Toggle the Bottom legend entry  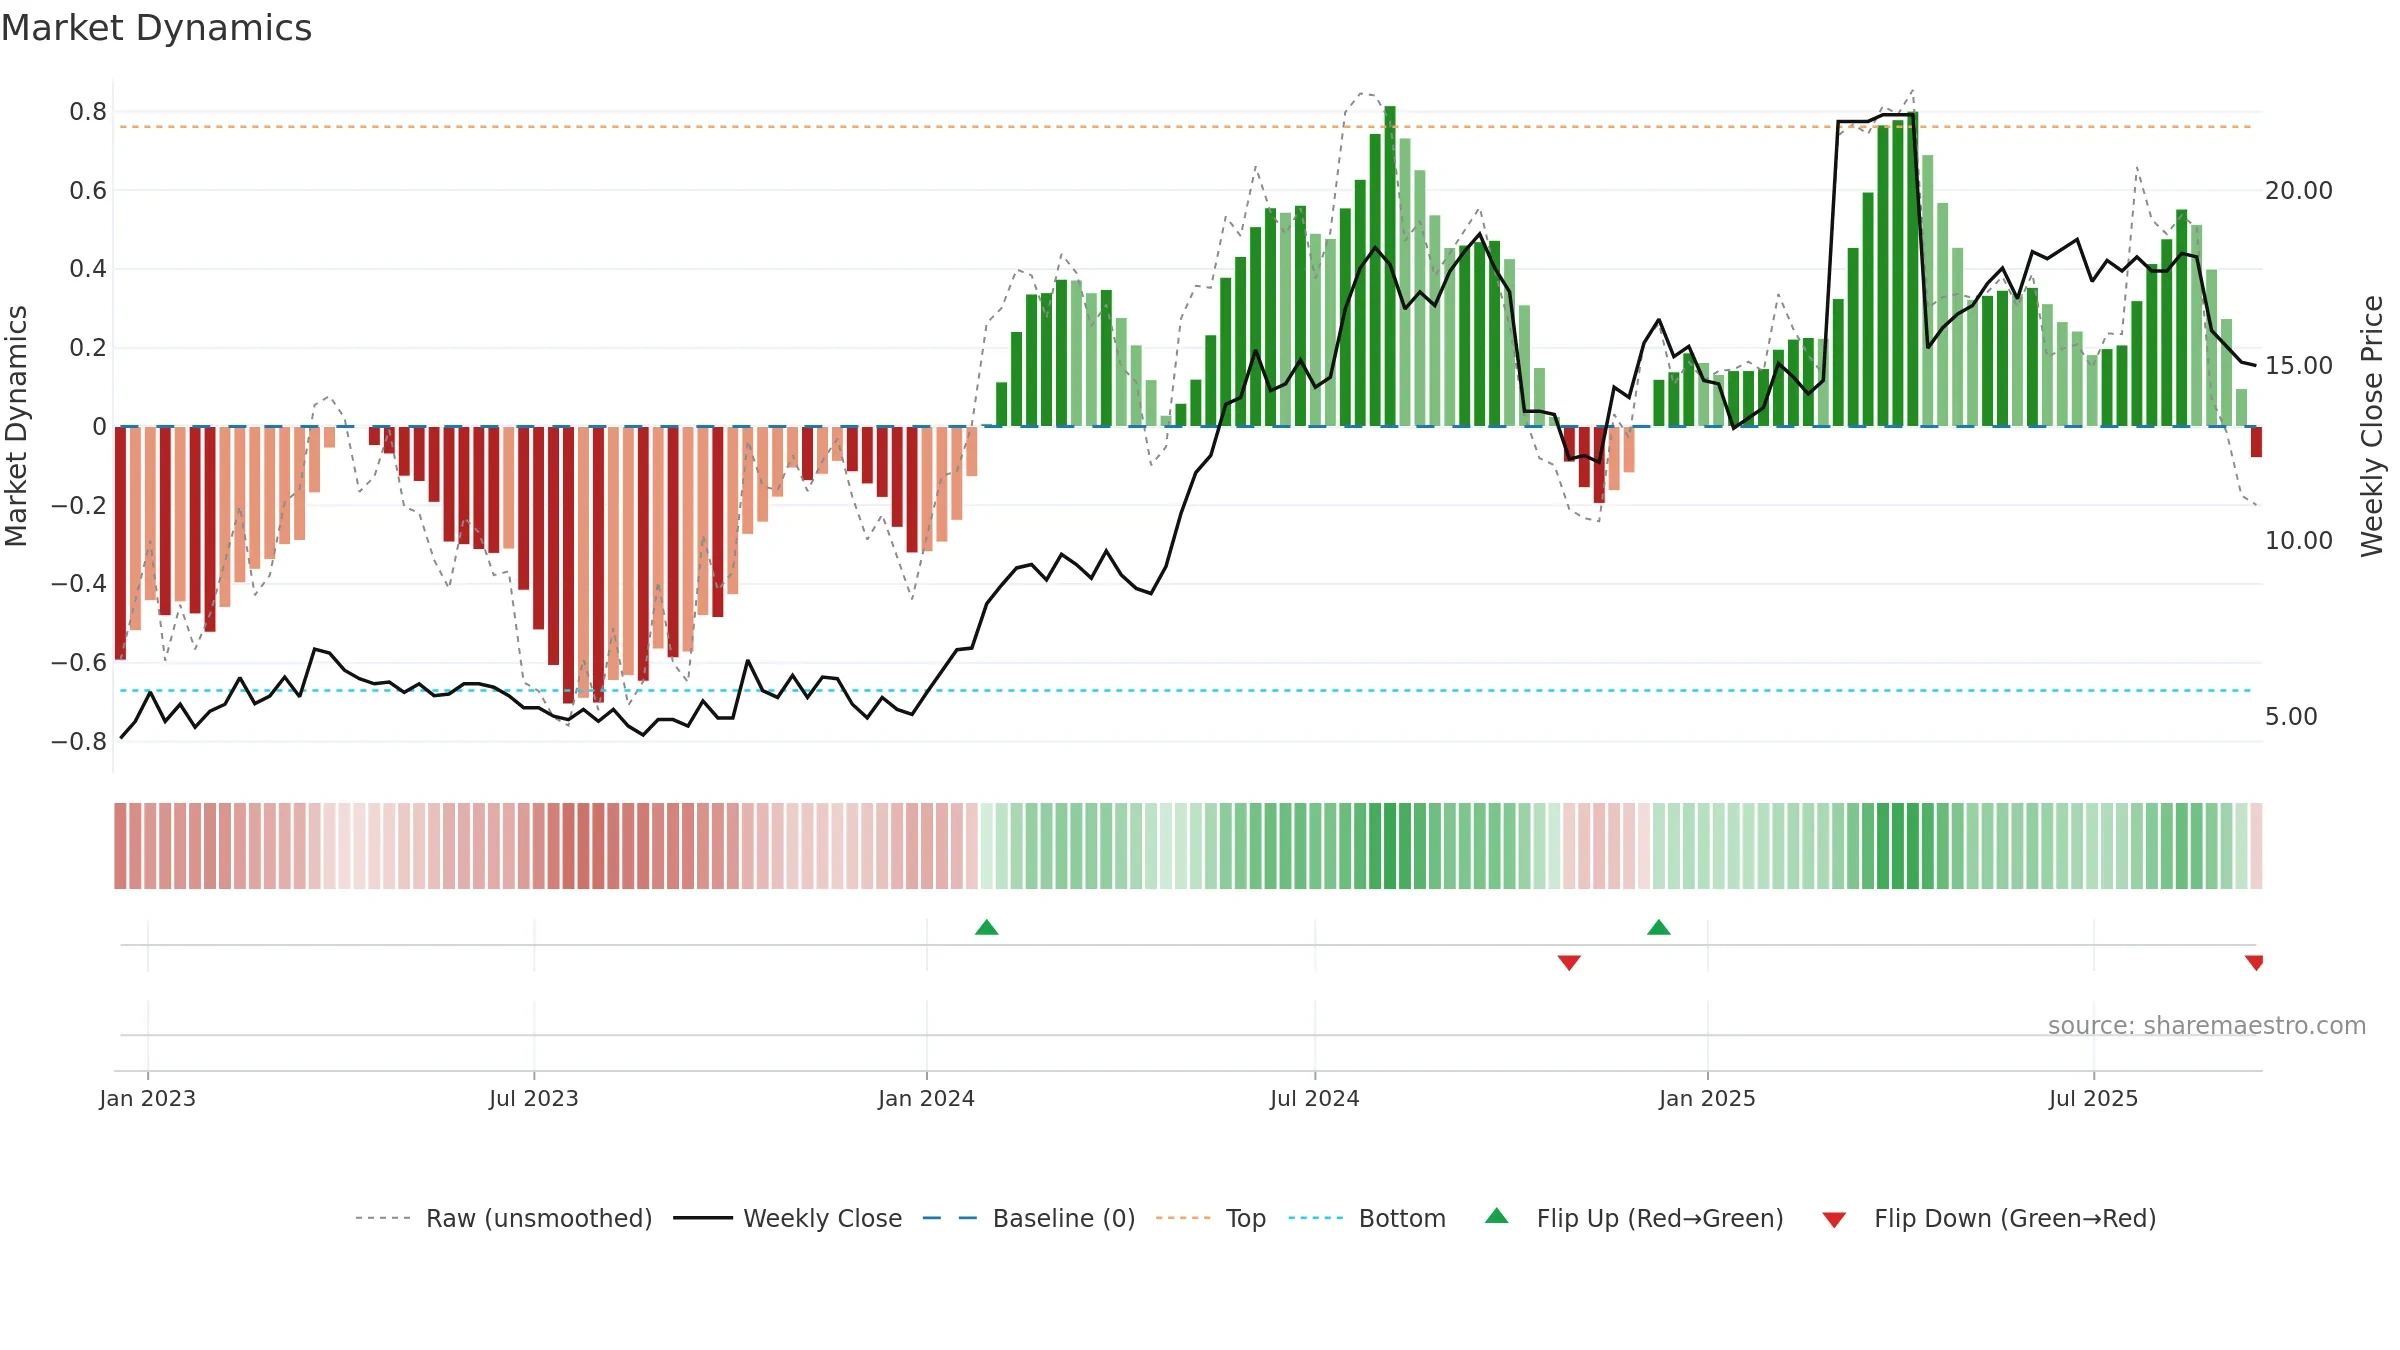(1367, 1218)
